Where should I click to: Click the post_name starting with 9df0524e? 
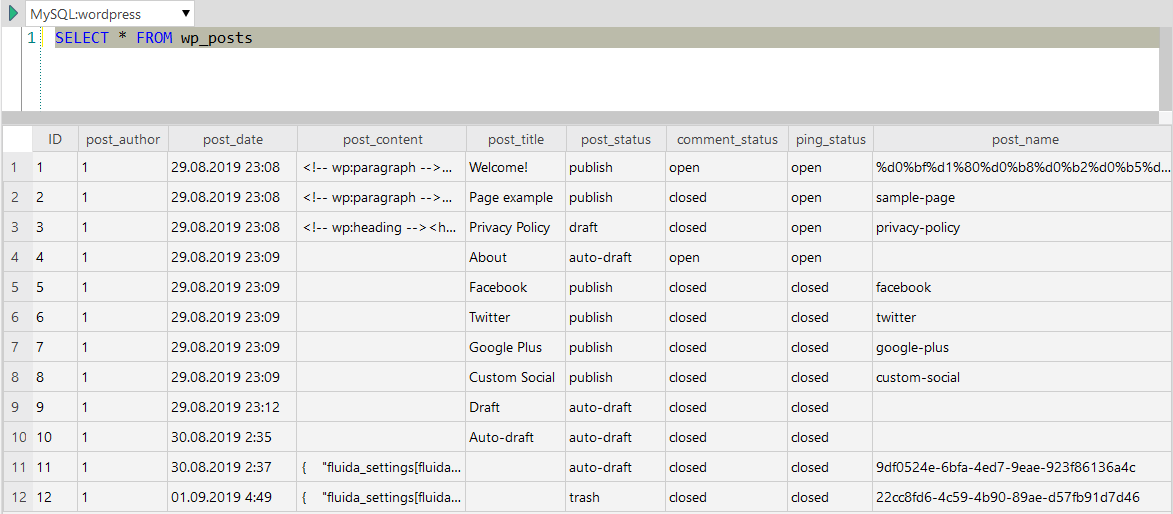[1023, 467]
